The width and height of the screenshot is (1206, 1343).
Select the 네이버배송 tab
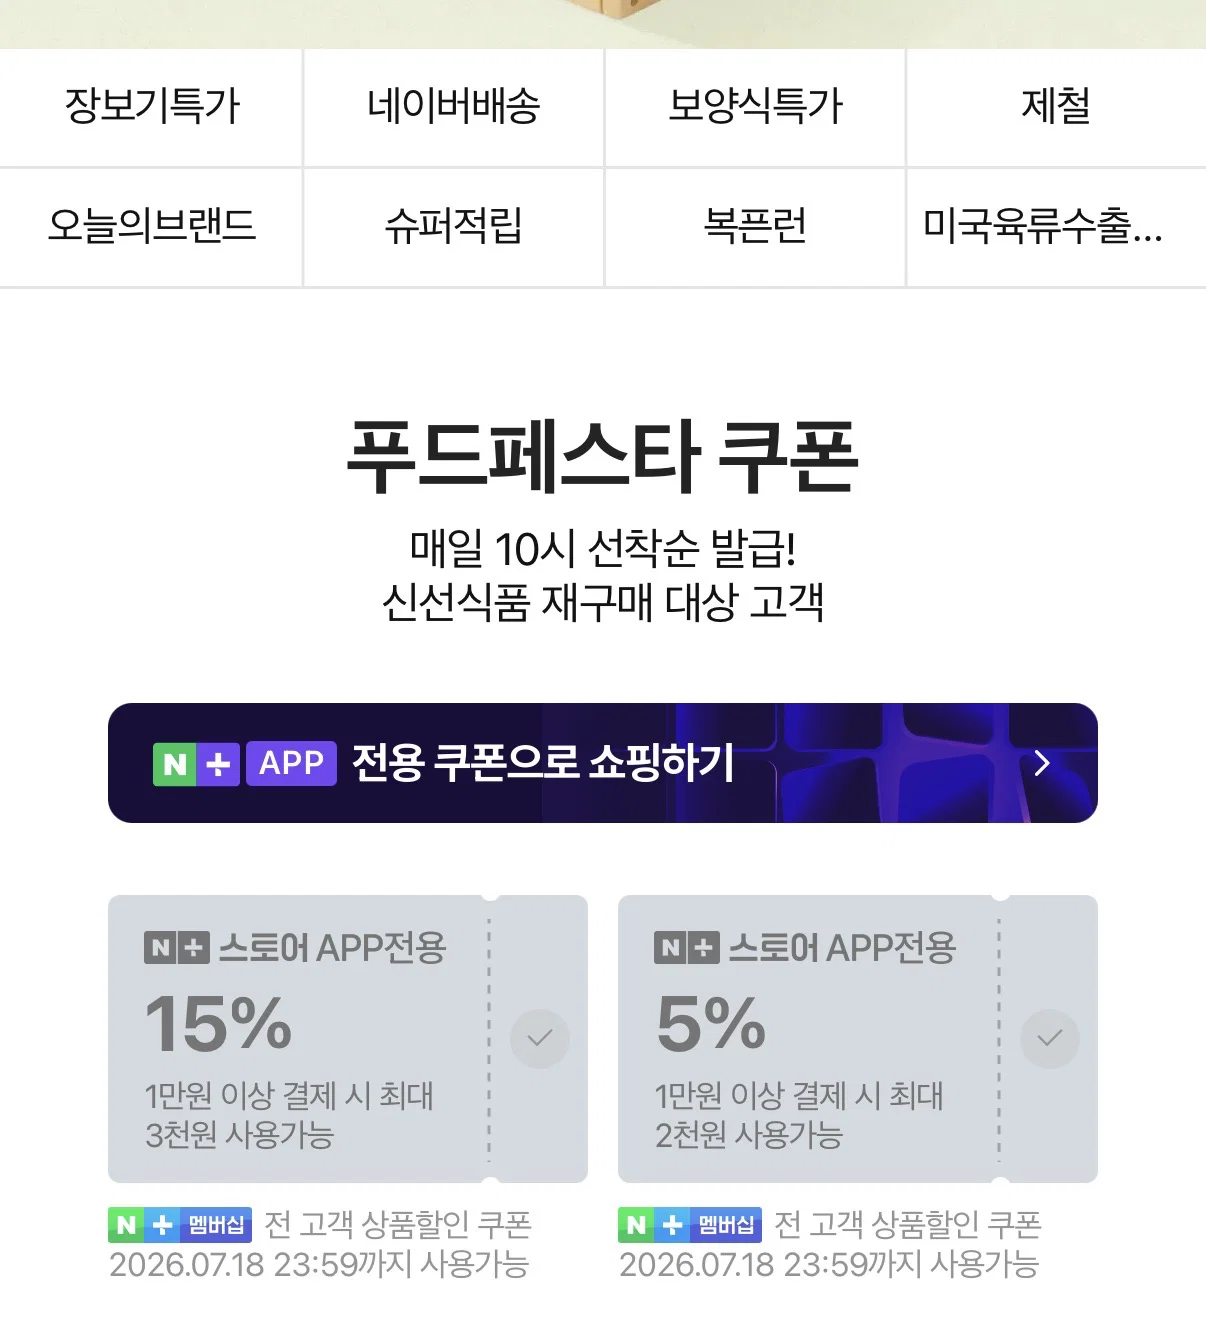click(453, 107)
